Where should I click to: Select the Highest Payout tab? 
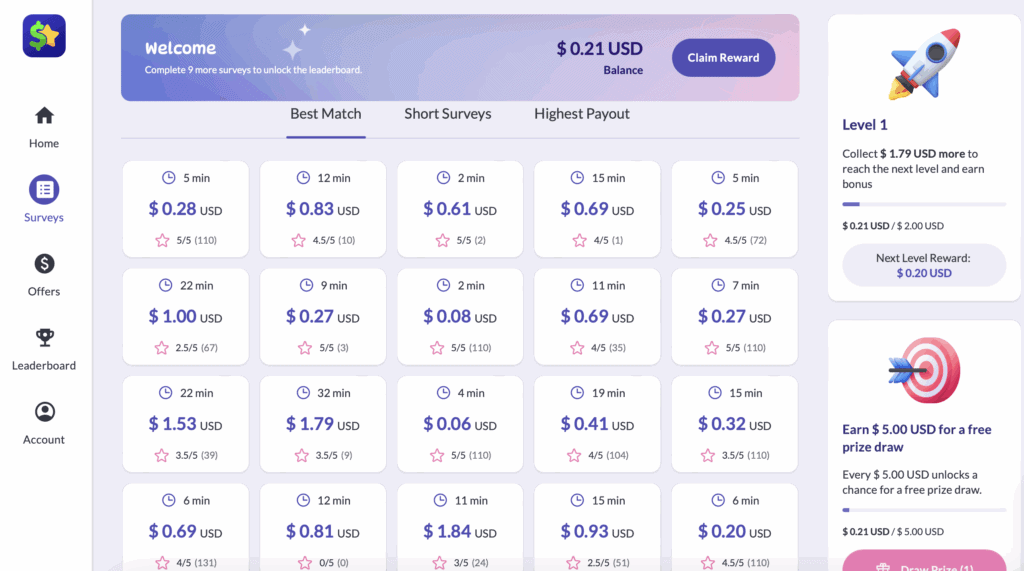tap(581, 114)
